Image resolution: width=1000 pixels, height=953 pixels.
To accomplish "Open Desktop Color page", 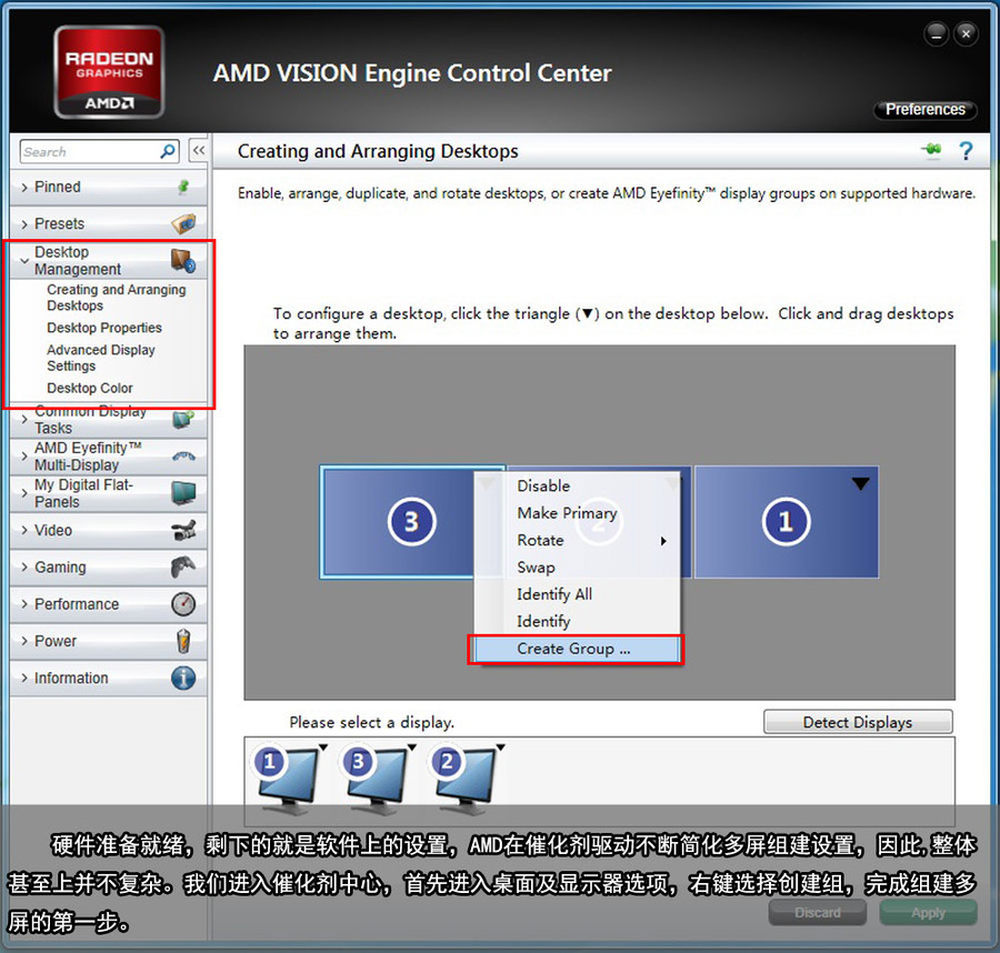I will click(90, 388).
